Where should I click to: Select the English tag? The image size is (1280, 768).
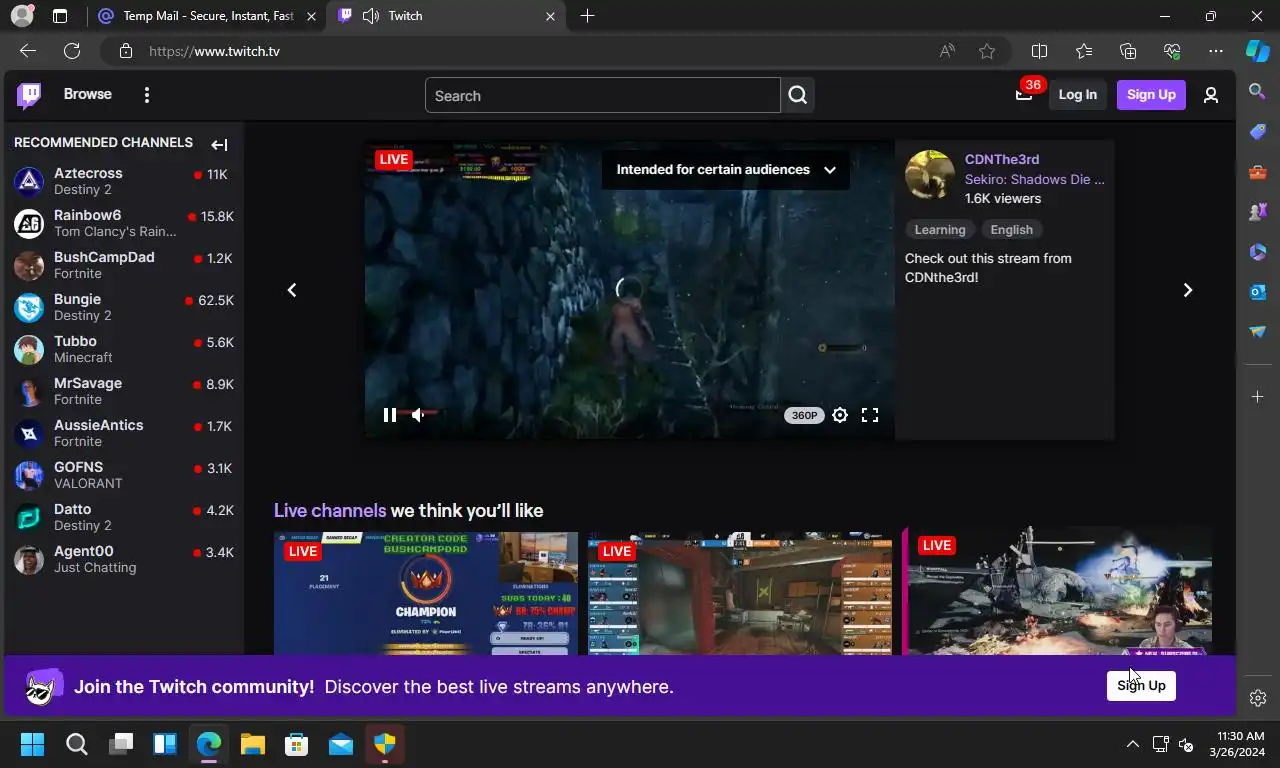pos(1011,229)
